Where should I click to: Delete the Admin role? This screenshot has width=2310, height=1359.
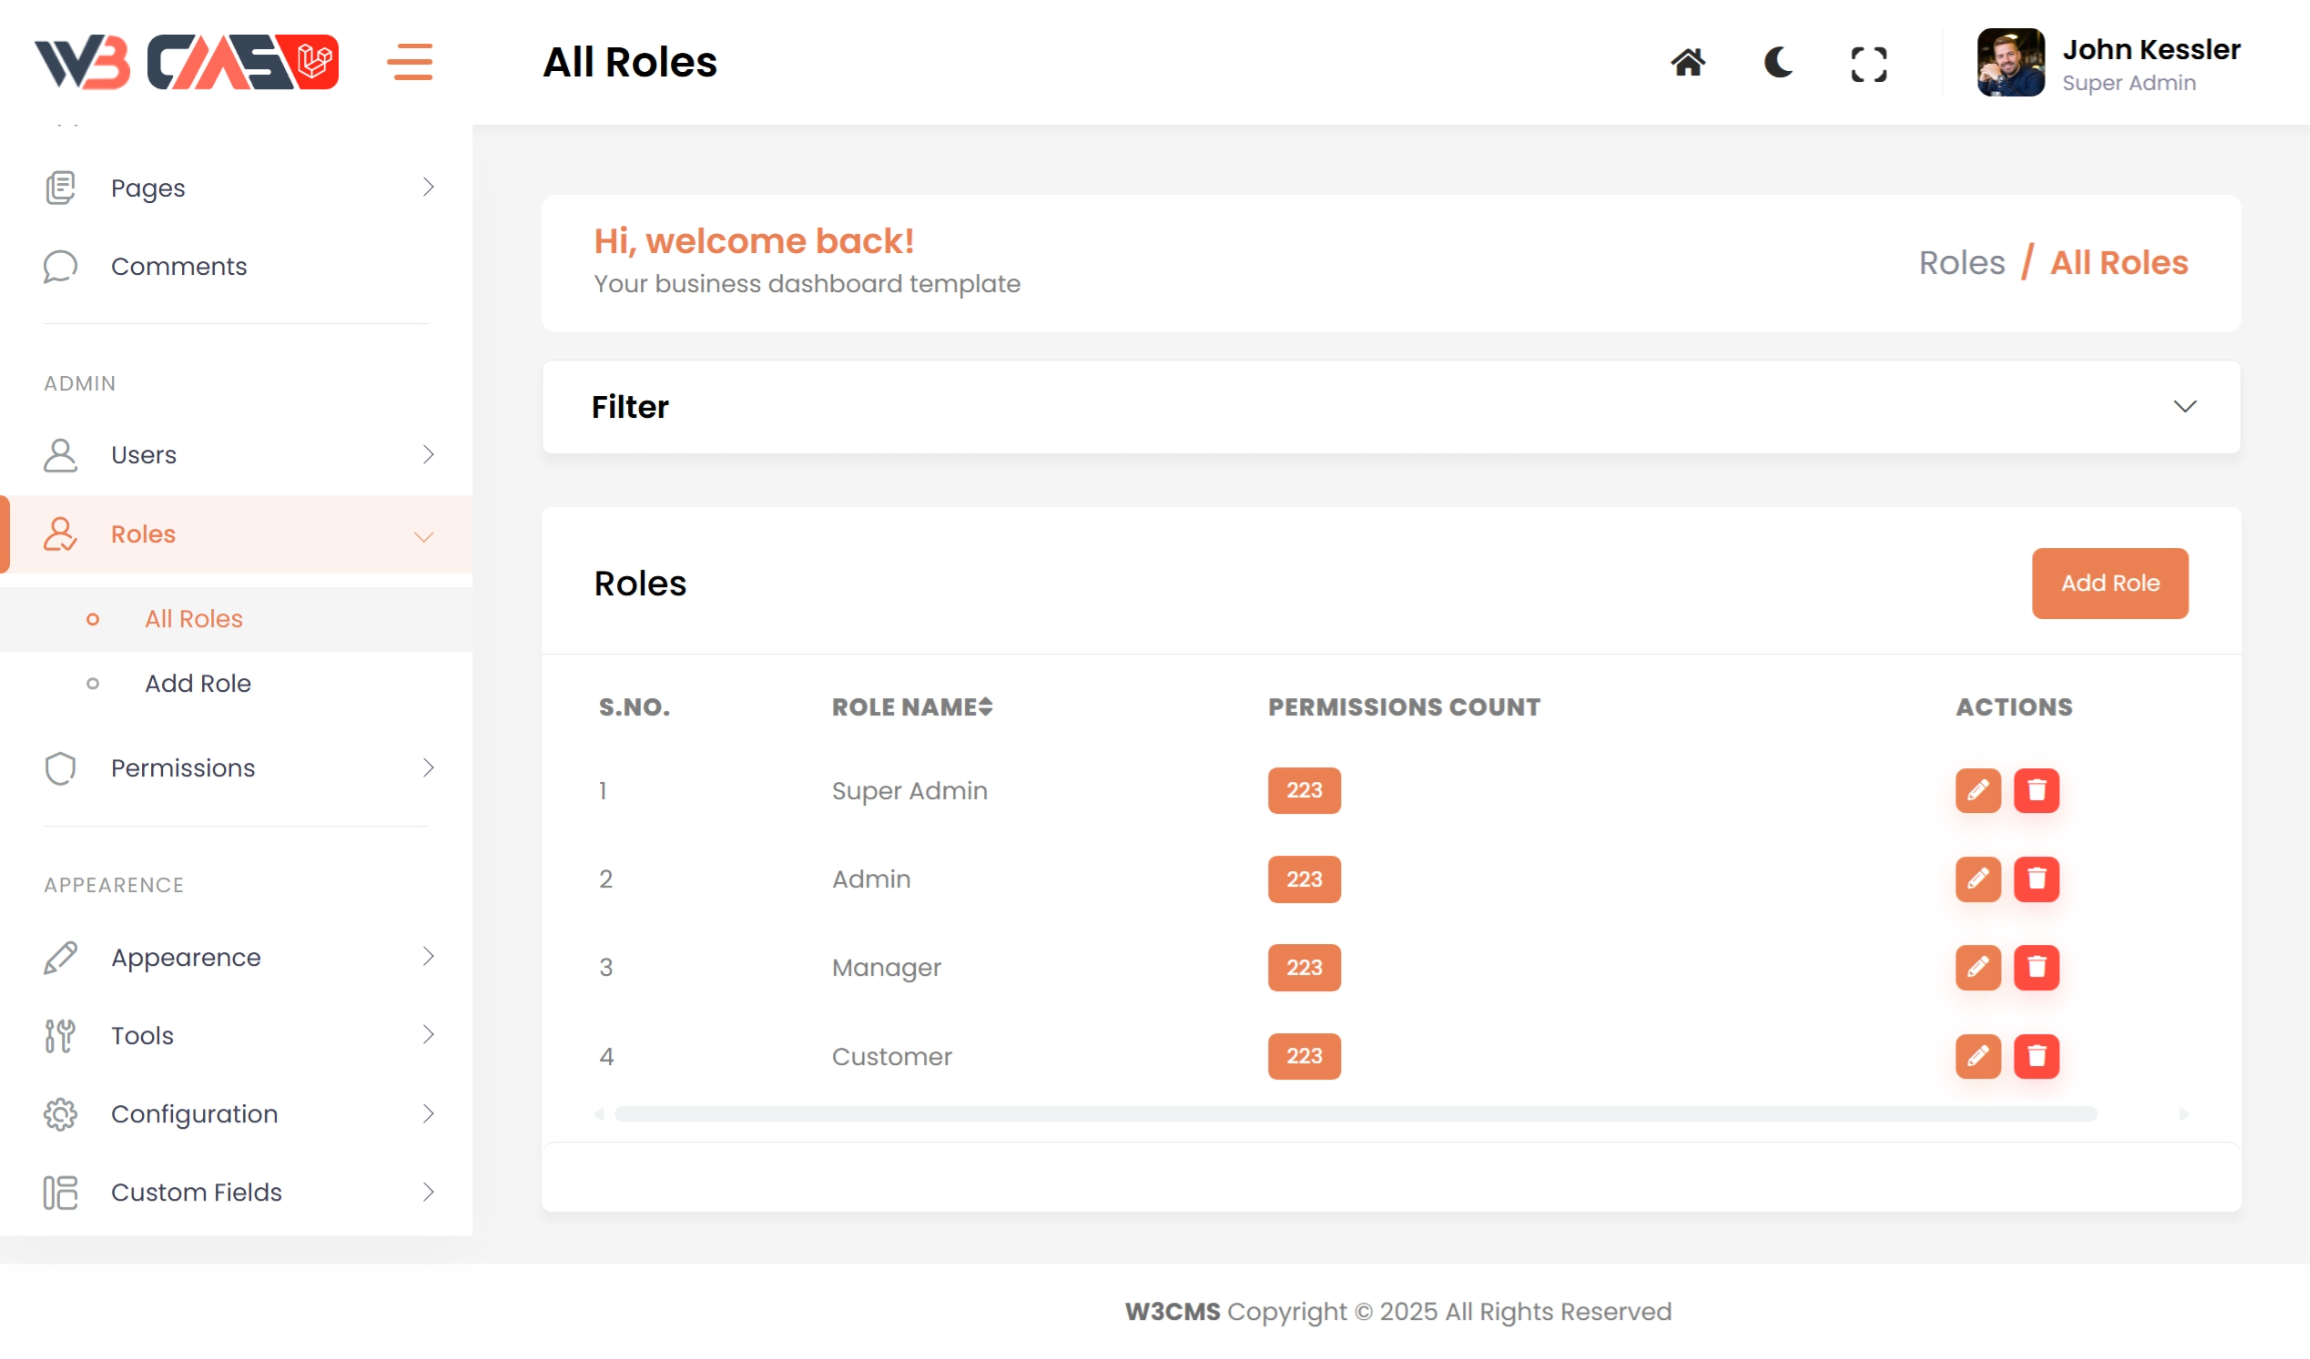coord(2036,879)
